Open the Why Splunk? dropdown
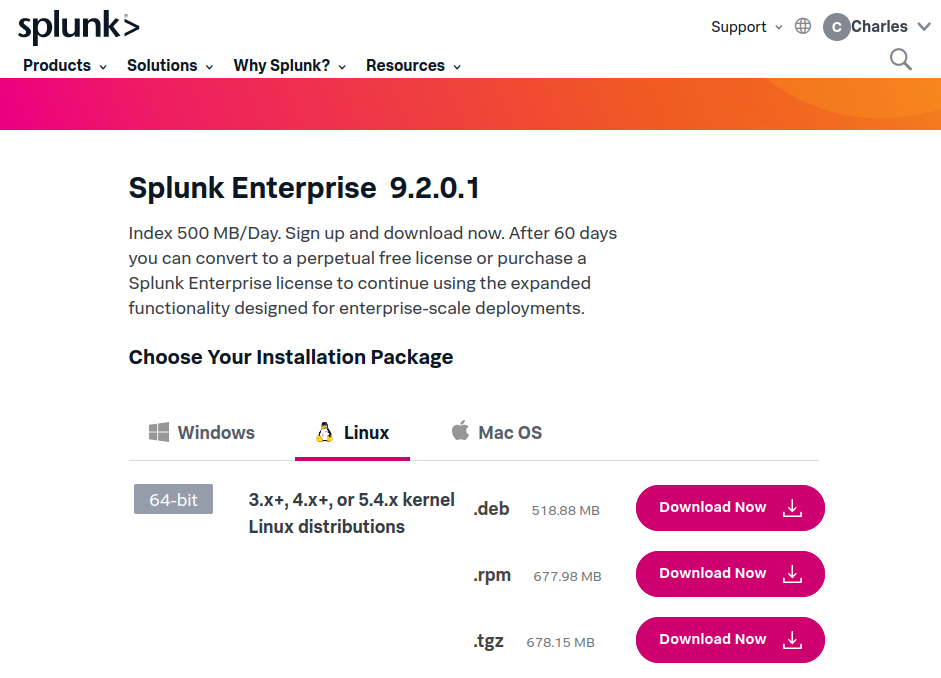This screenshot has width=941, height=678. click(x=290, y=66)
